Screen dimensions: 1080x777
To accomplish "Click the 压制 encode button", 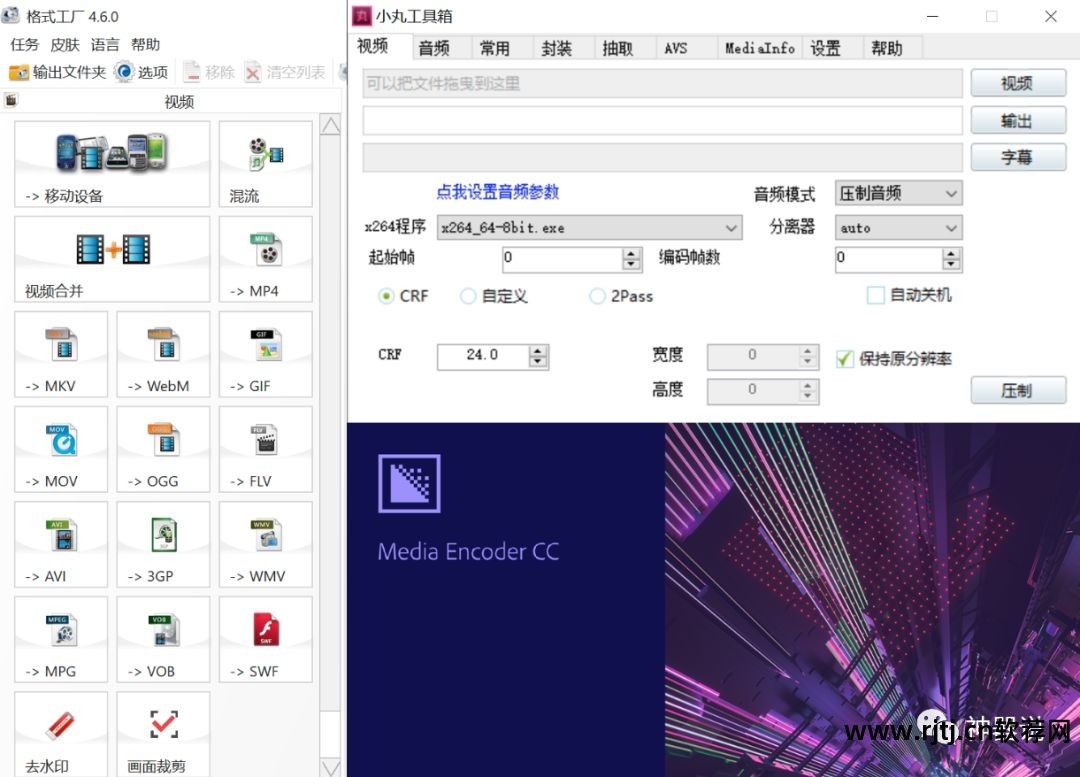I will coord(1018,391).
